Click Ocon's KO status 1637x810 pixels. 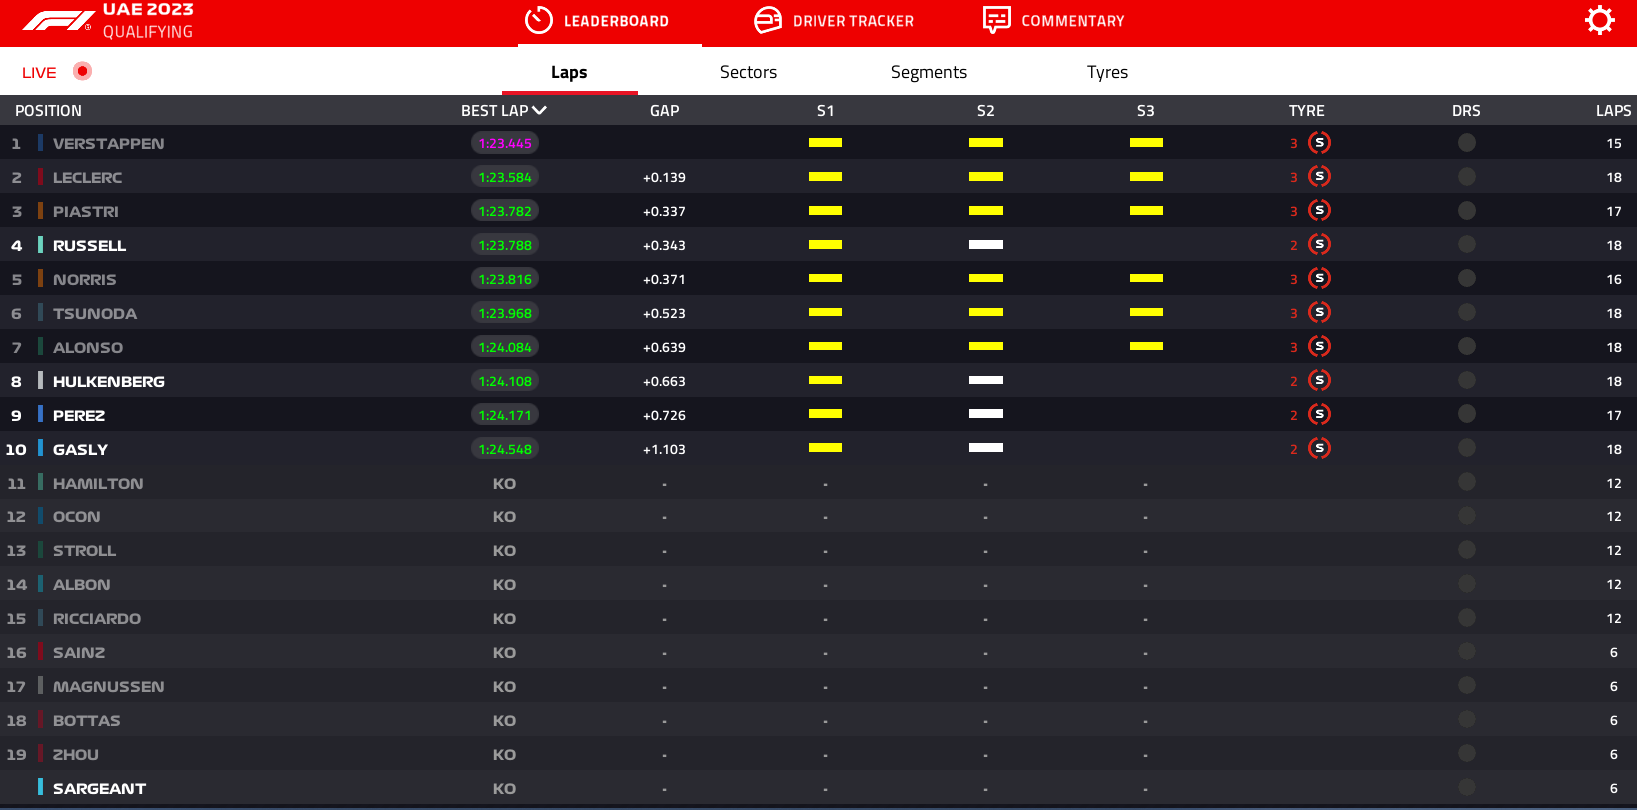504,517
